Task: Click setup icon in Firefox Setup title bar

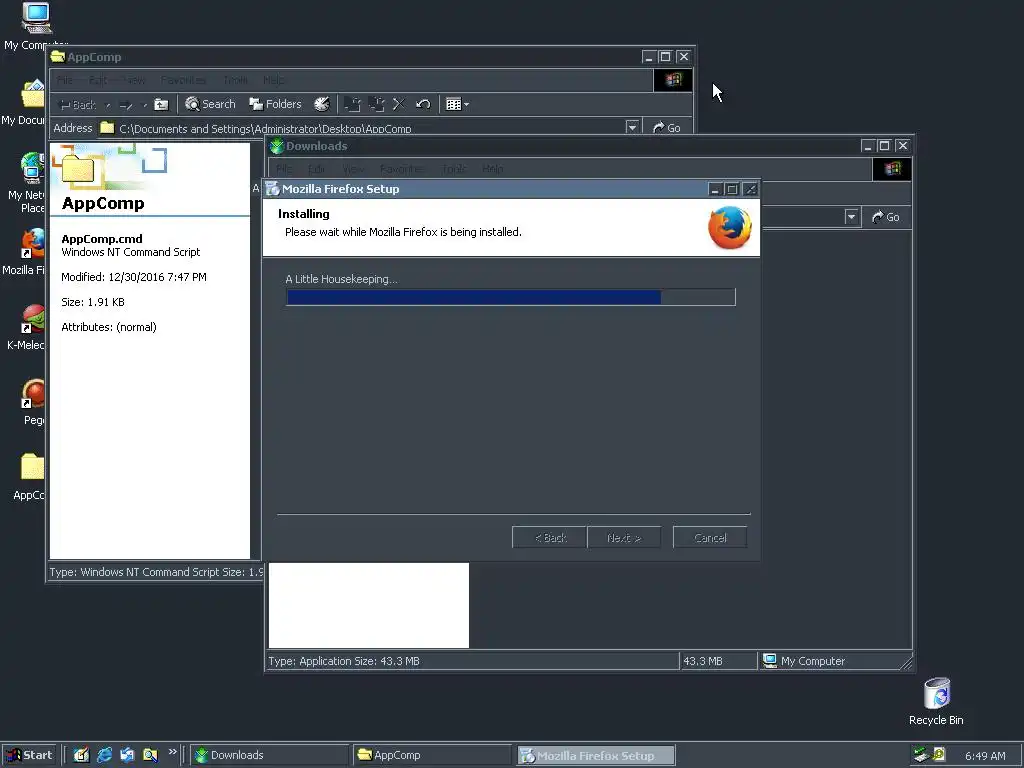Action: [x=272, y=189]
